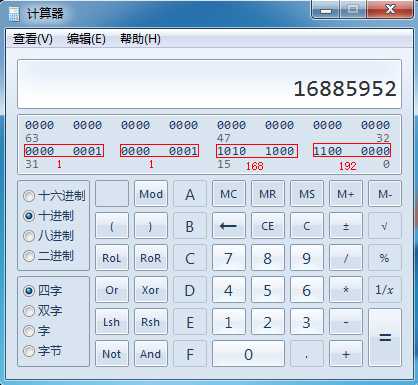The width and height of the screenshot is (418, 385).
Task: Open the 帮助(H) menu
Action: 140,39
